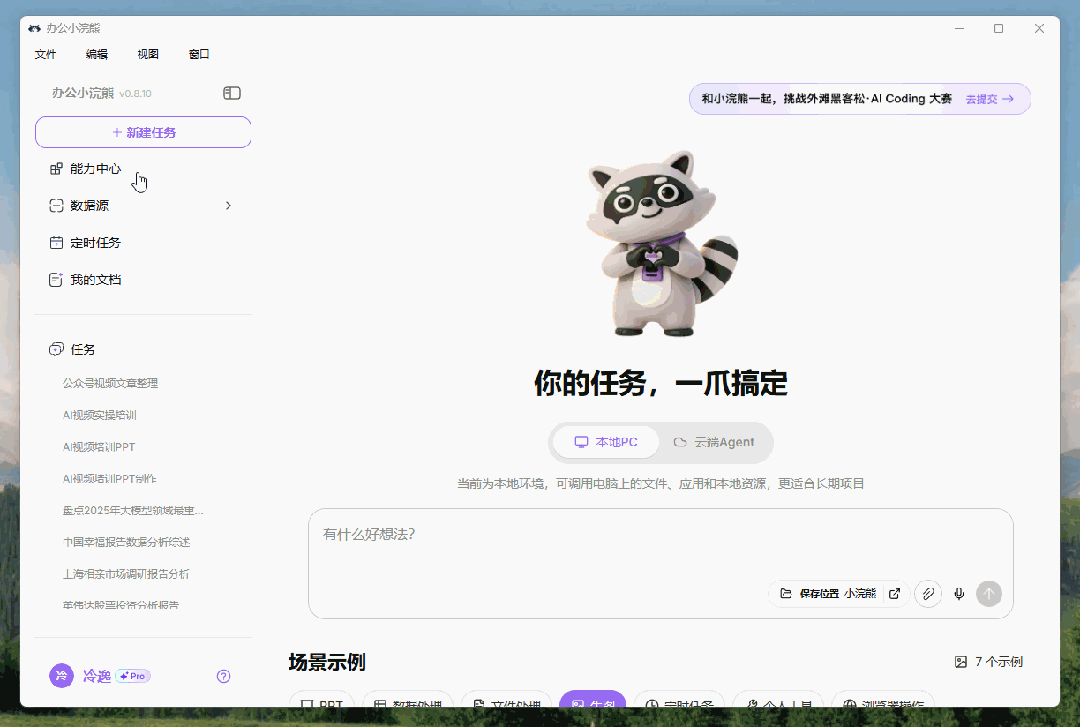Click the microphone voice input icon

959,594
